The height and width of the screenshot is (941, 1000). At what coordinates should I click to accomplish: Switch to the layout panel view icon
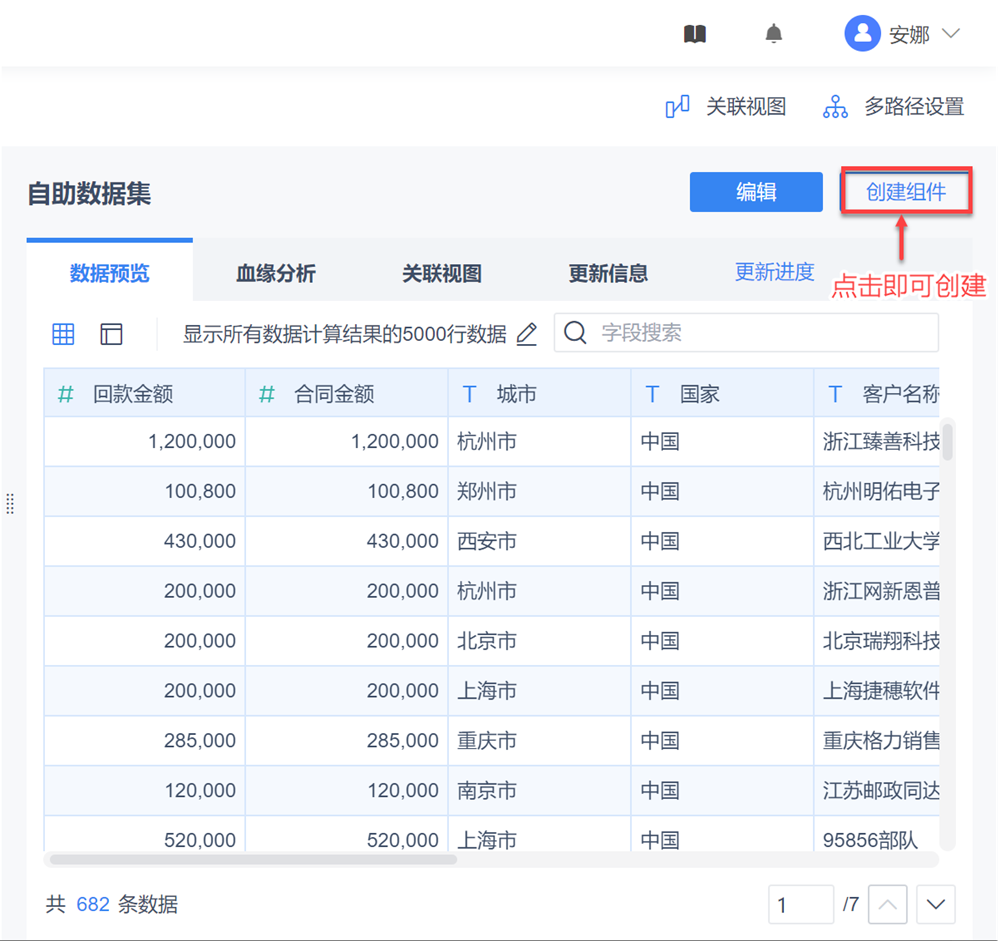click(x=111, y=334)
